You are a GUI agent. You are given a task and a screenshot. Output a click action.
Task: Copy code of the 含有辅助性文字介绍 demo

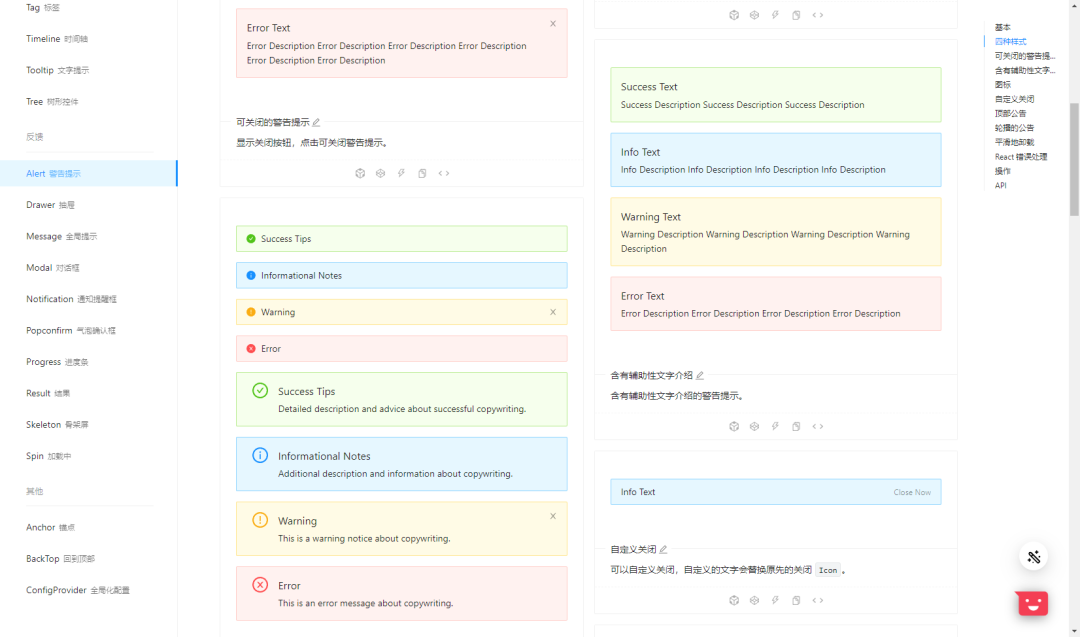796,426
